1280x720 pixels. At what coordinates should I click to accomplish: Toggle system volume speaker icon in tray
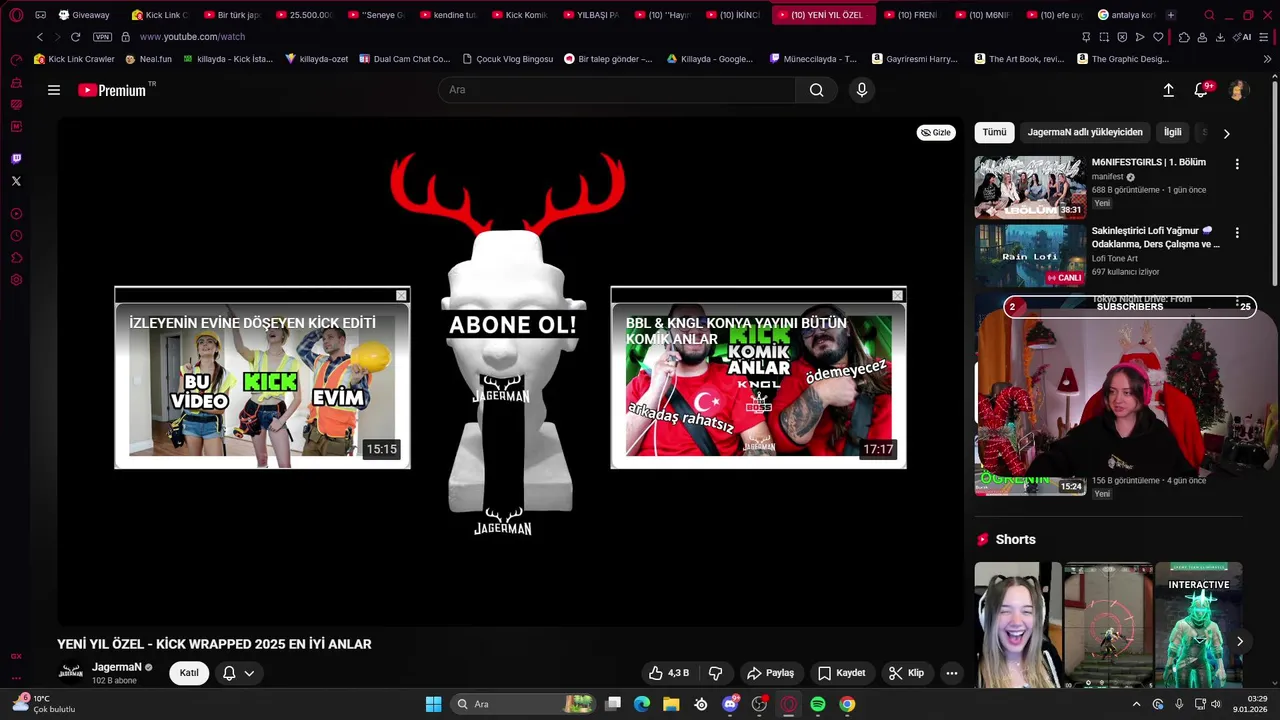(x=1216, y=704)
